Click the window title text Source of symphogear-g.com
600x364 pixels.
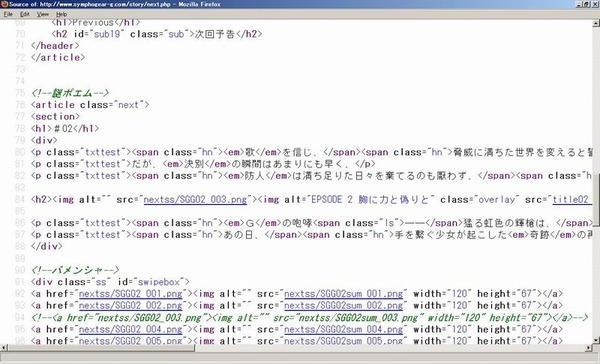click(x=115, y=4)
